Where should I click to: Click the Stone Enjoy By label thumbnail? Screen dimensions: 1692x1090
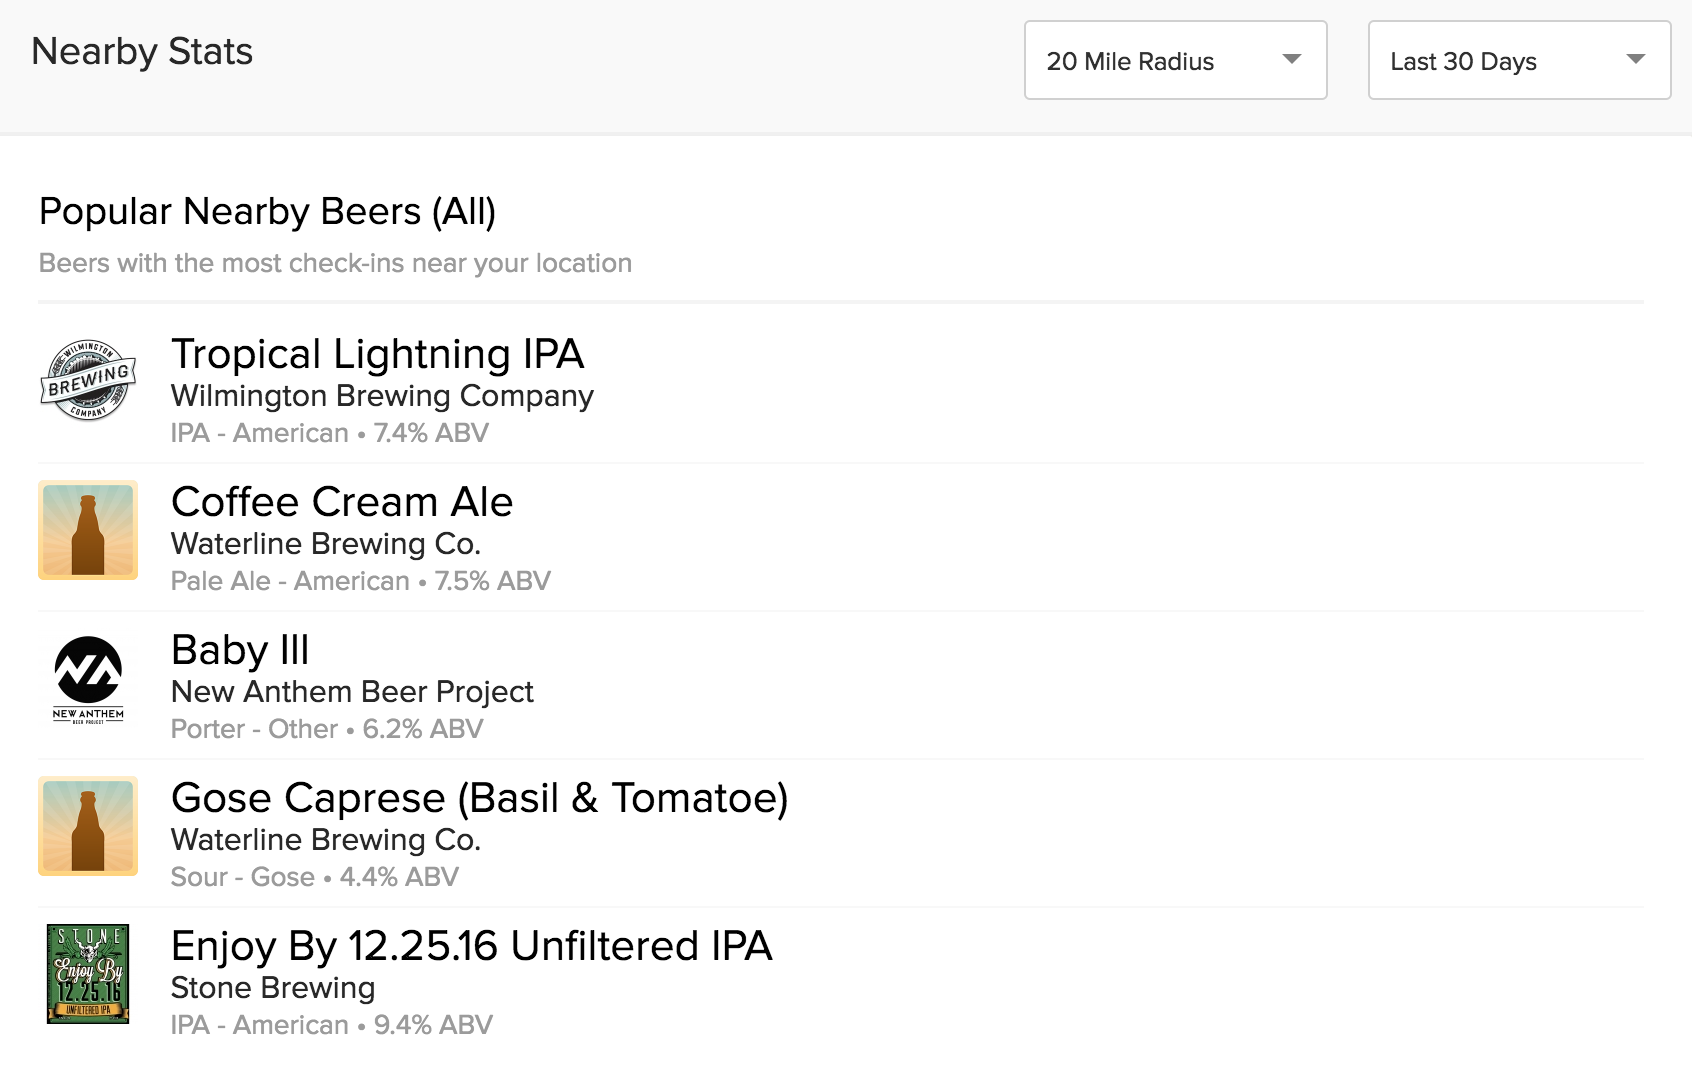[x=88, y=974]
